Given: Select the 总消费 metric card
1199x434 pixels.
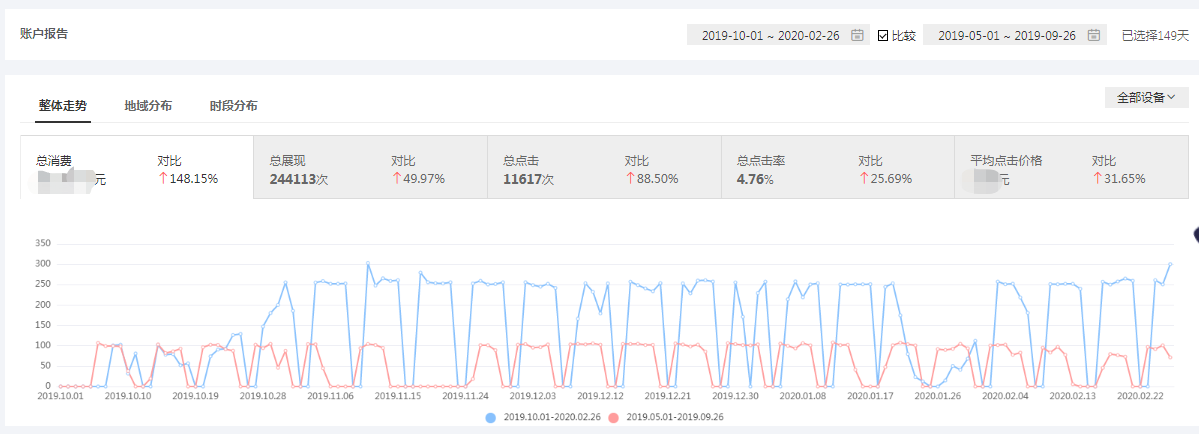Looking at the screenshot, I should coord(136,170).
